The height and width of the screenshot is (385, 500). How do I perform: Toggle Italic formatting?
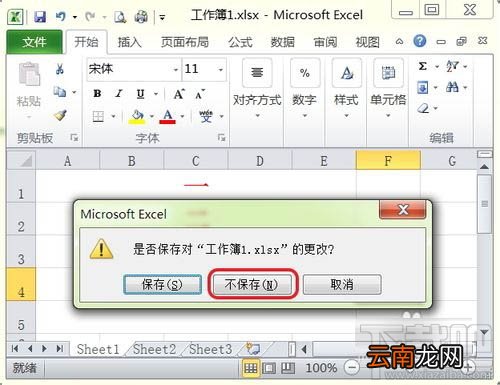pyautogui.click(x=119, y=94)
